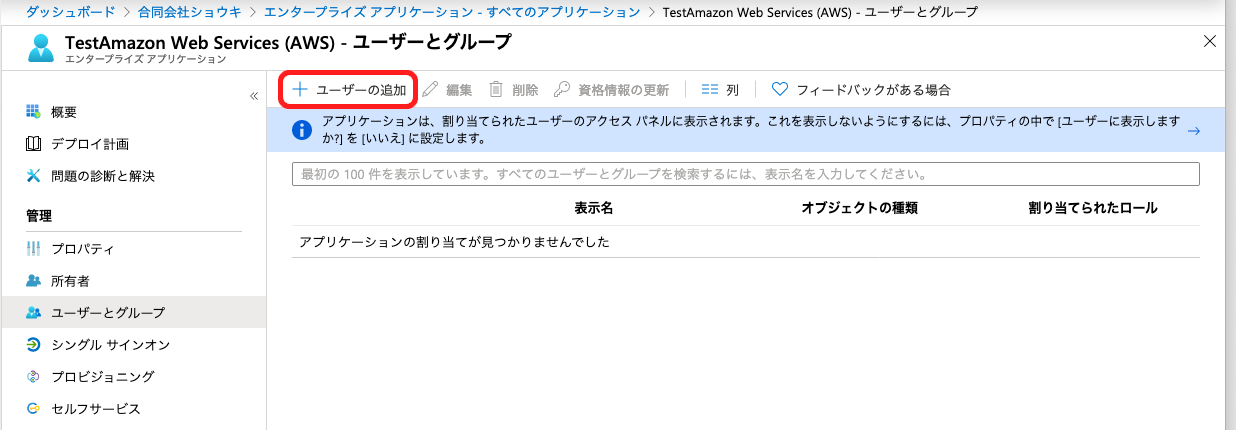
Task: Click the セルフサービス icon
Action: pyautogui.click(x=33, y=409)
